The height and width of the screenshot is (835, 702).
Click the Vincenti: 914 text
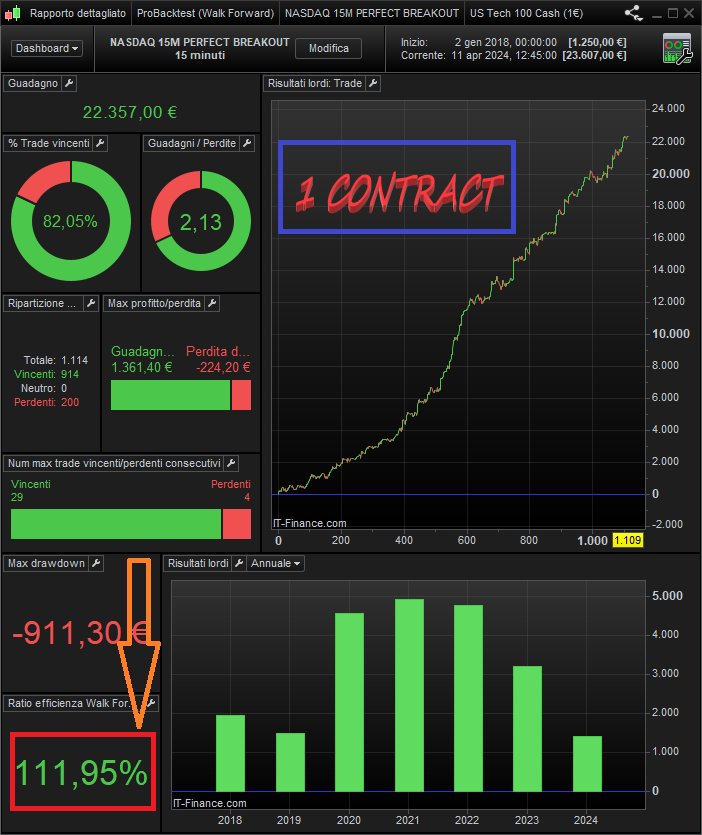pos(46,374)
